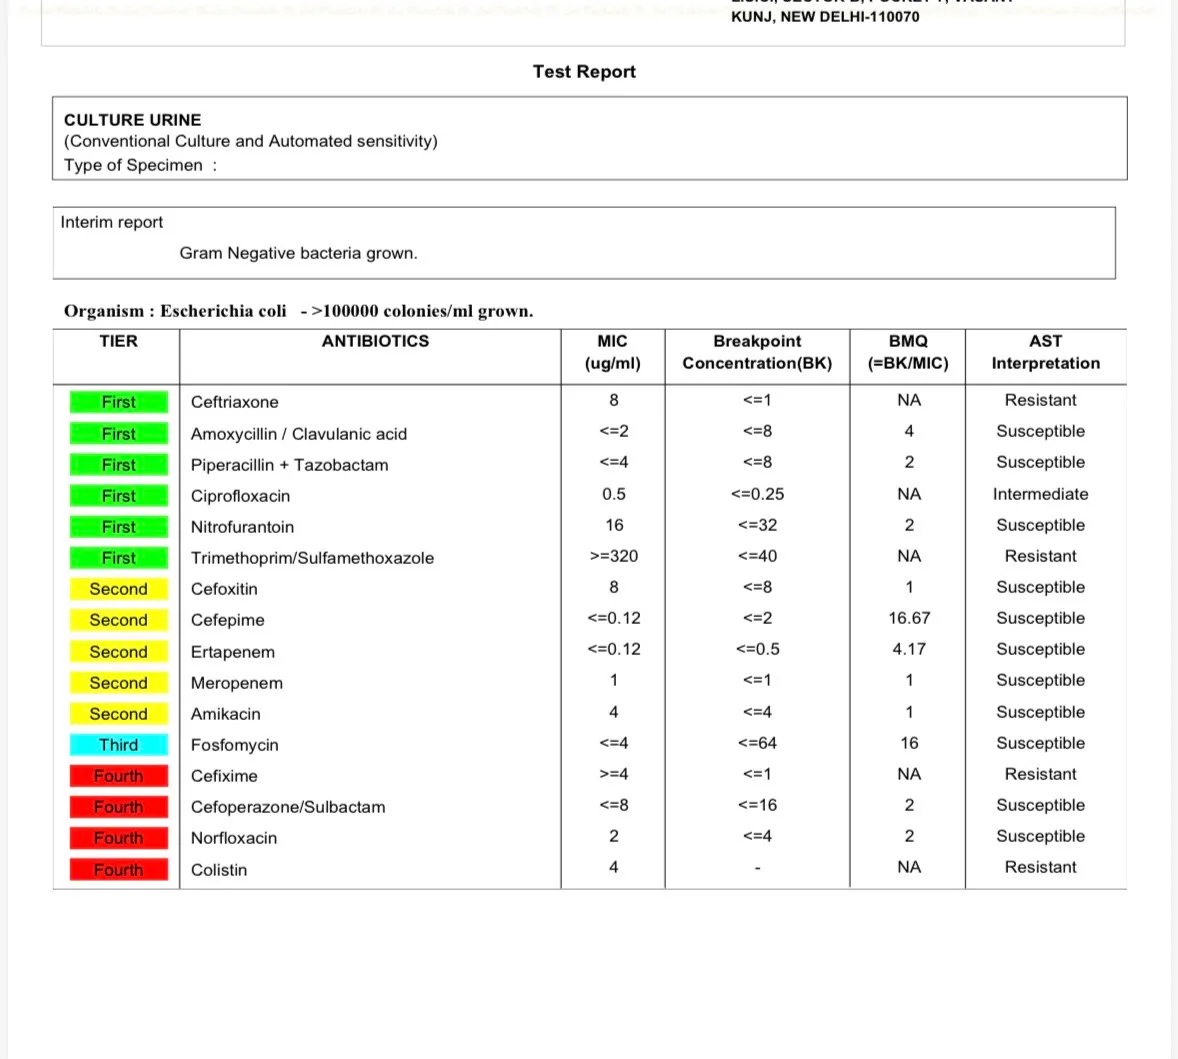Select the red Fourth tier badge for Colistin
The width and height of the screenshot is (1178, 1059).
[x=119, y=870]
